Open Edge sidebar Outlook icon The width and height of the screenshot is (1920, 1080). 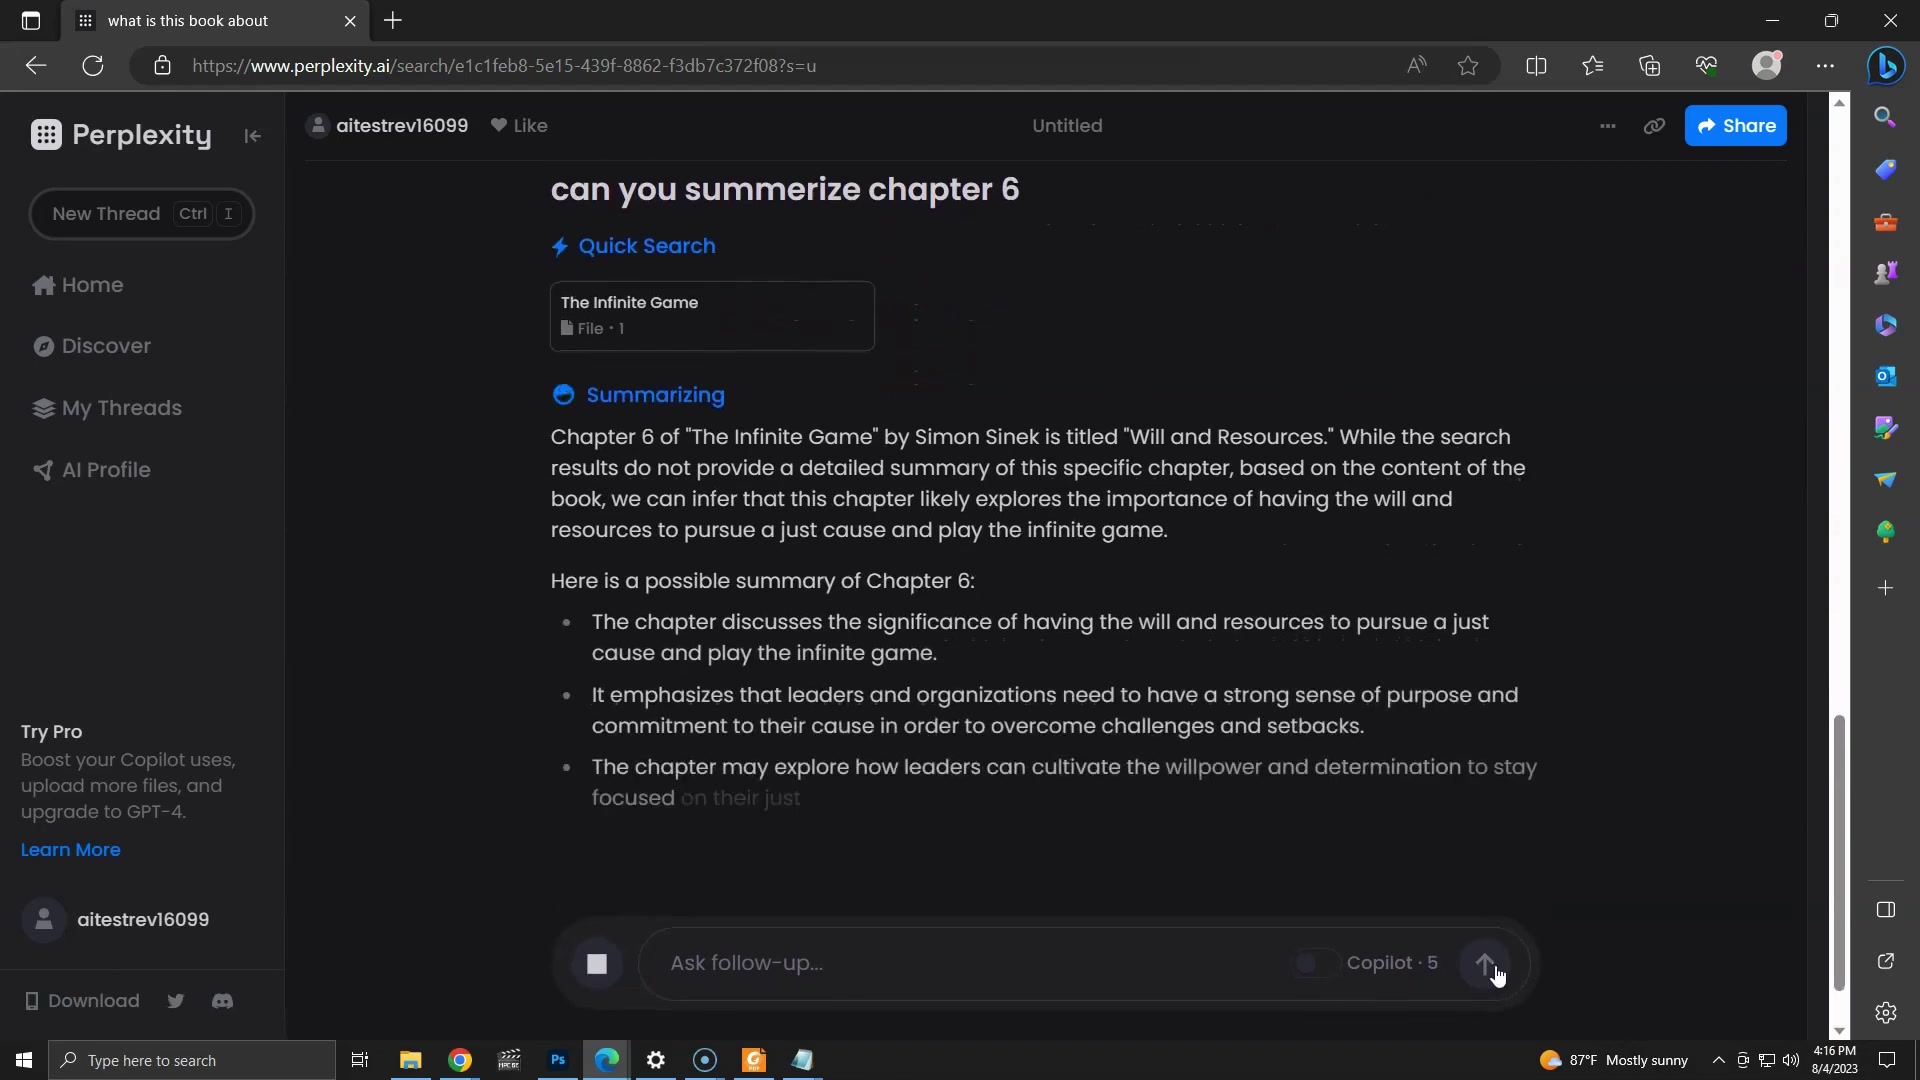(x=1885, y=377)
